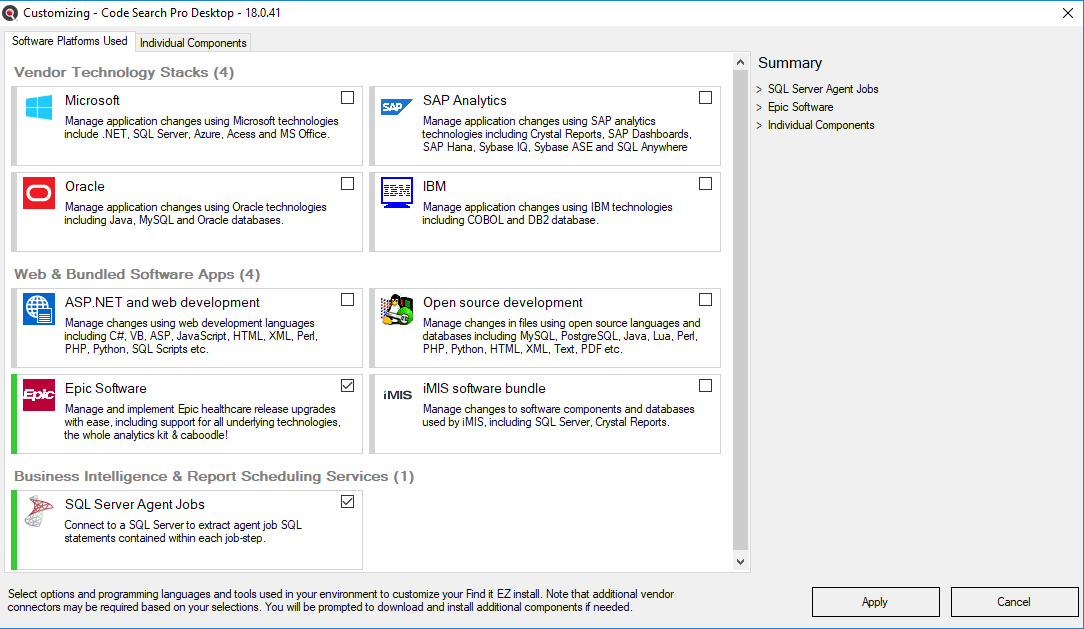
Task: Click the Open source development penguin icon
Action: [x=397, y=309]
